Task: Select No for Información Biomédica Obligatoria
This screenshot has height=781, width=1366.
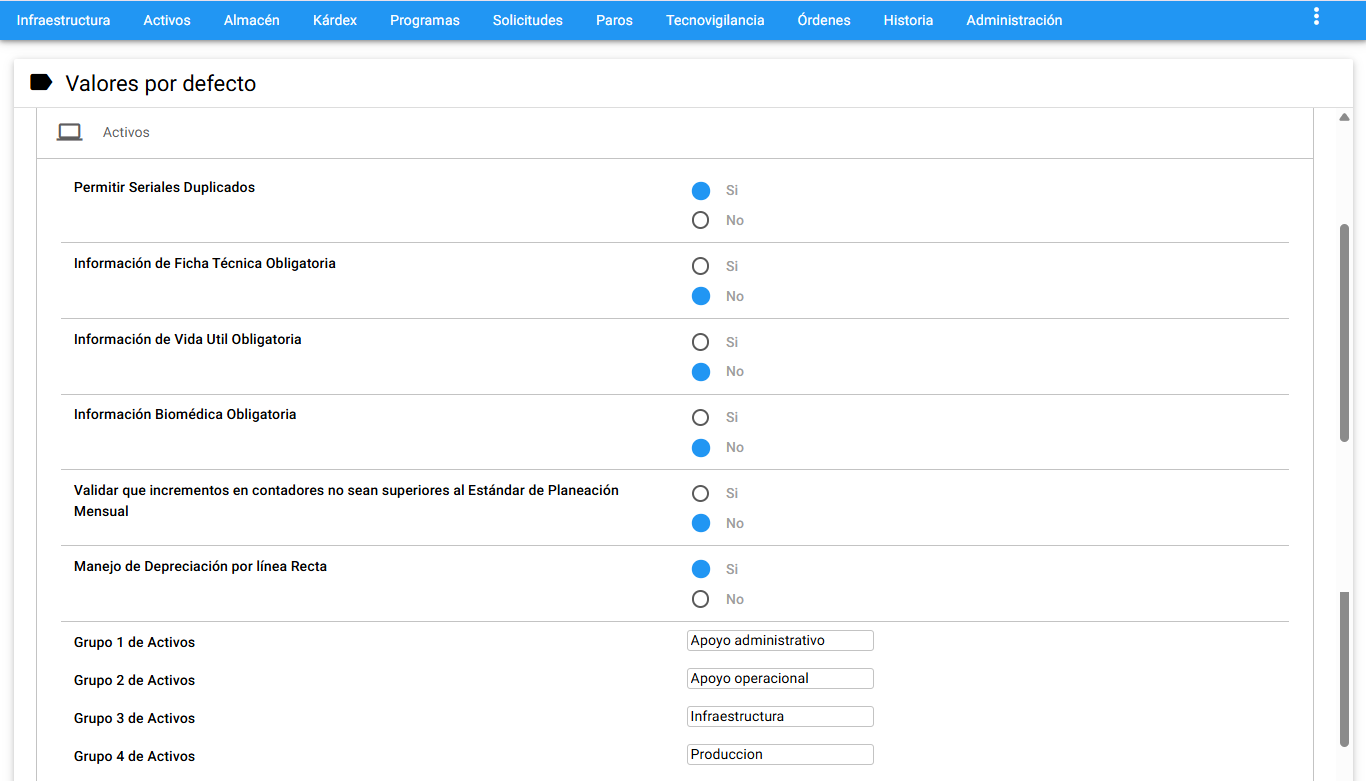Action: click(701, 447)
